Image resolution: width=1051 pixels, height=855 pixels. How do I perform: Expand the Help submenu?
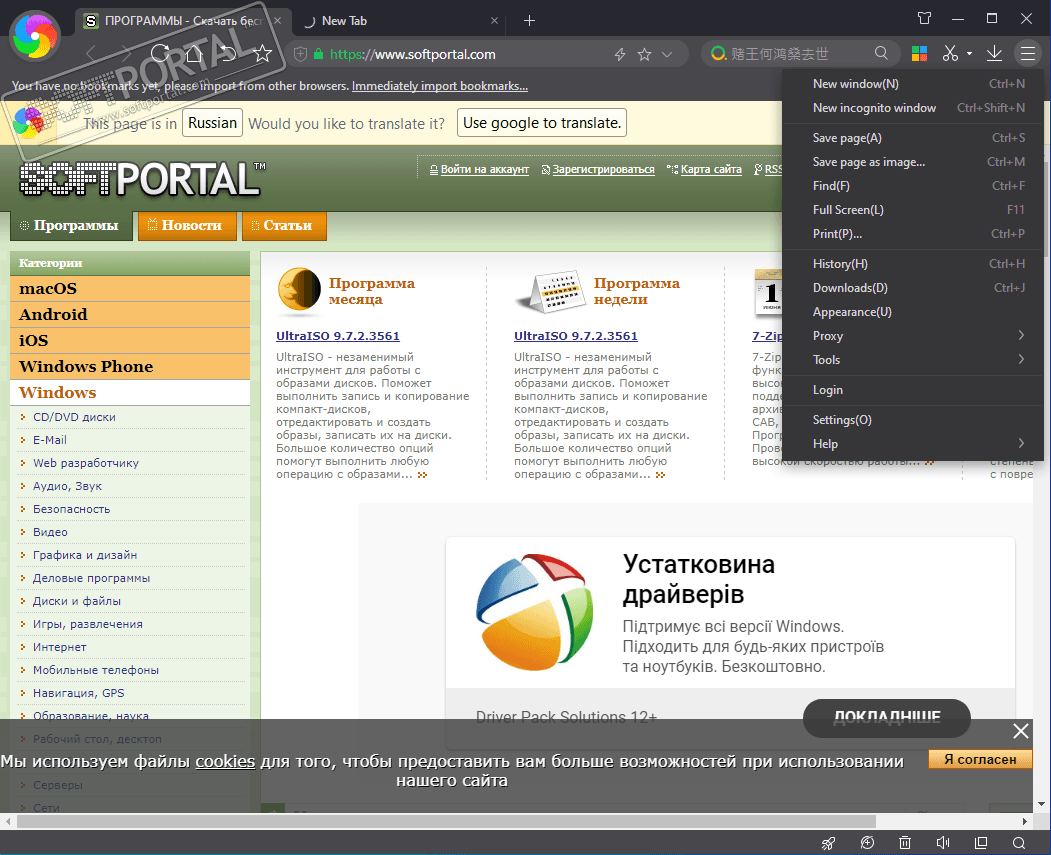point(912,444)
